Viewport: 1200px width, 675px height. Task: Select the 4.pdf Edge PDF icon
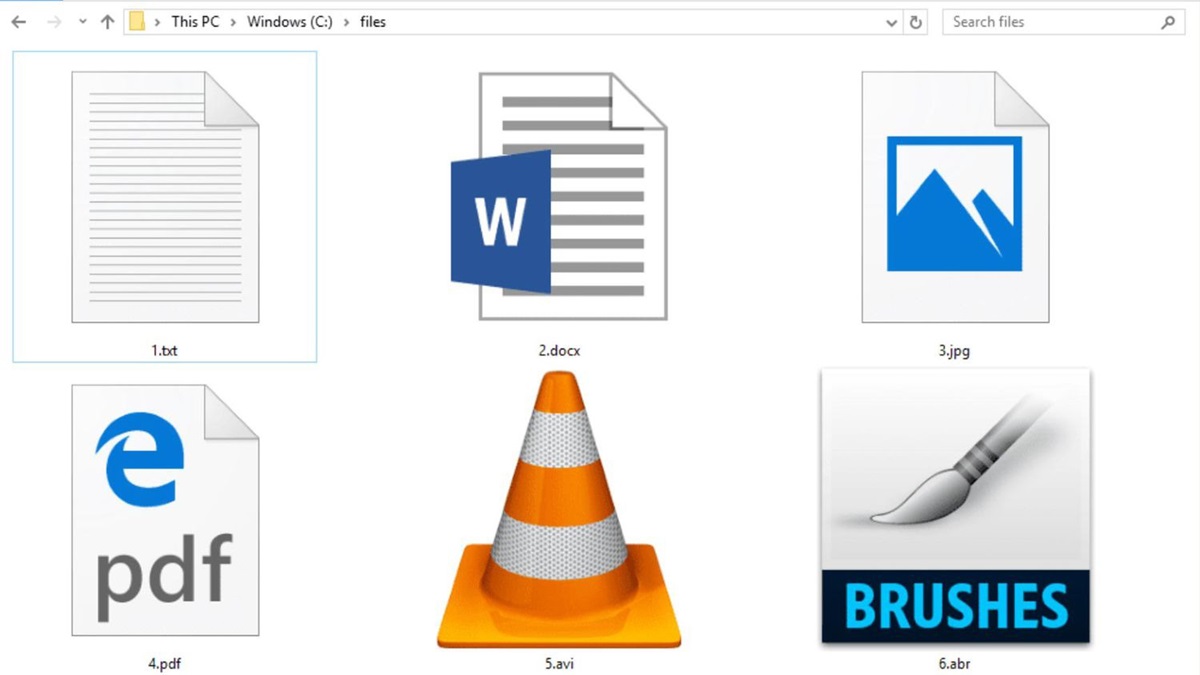(165, 510)
